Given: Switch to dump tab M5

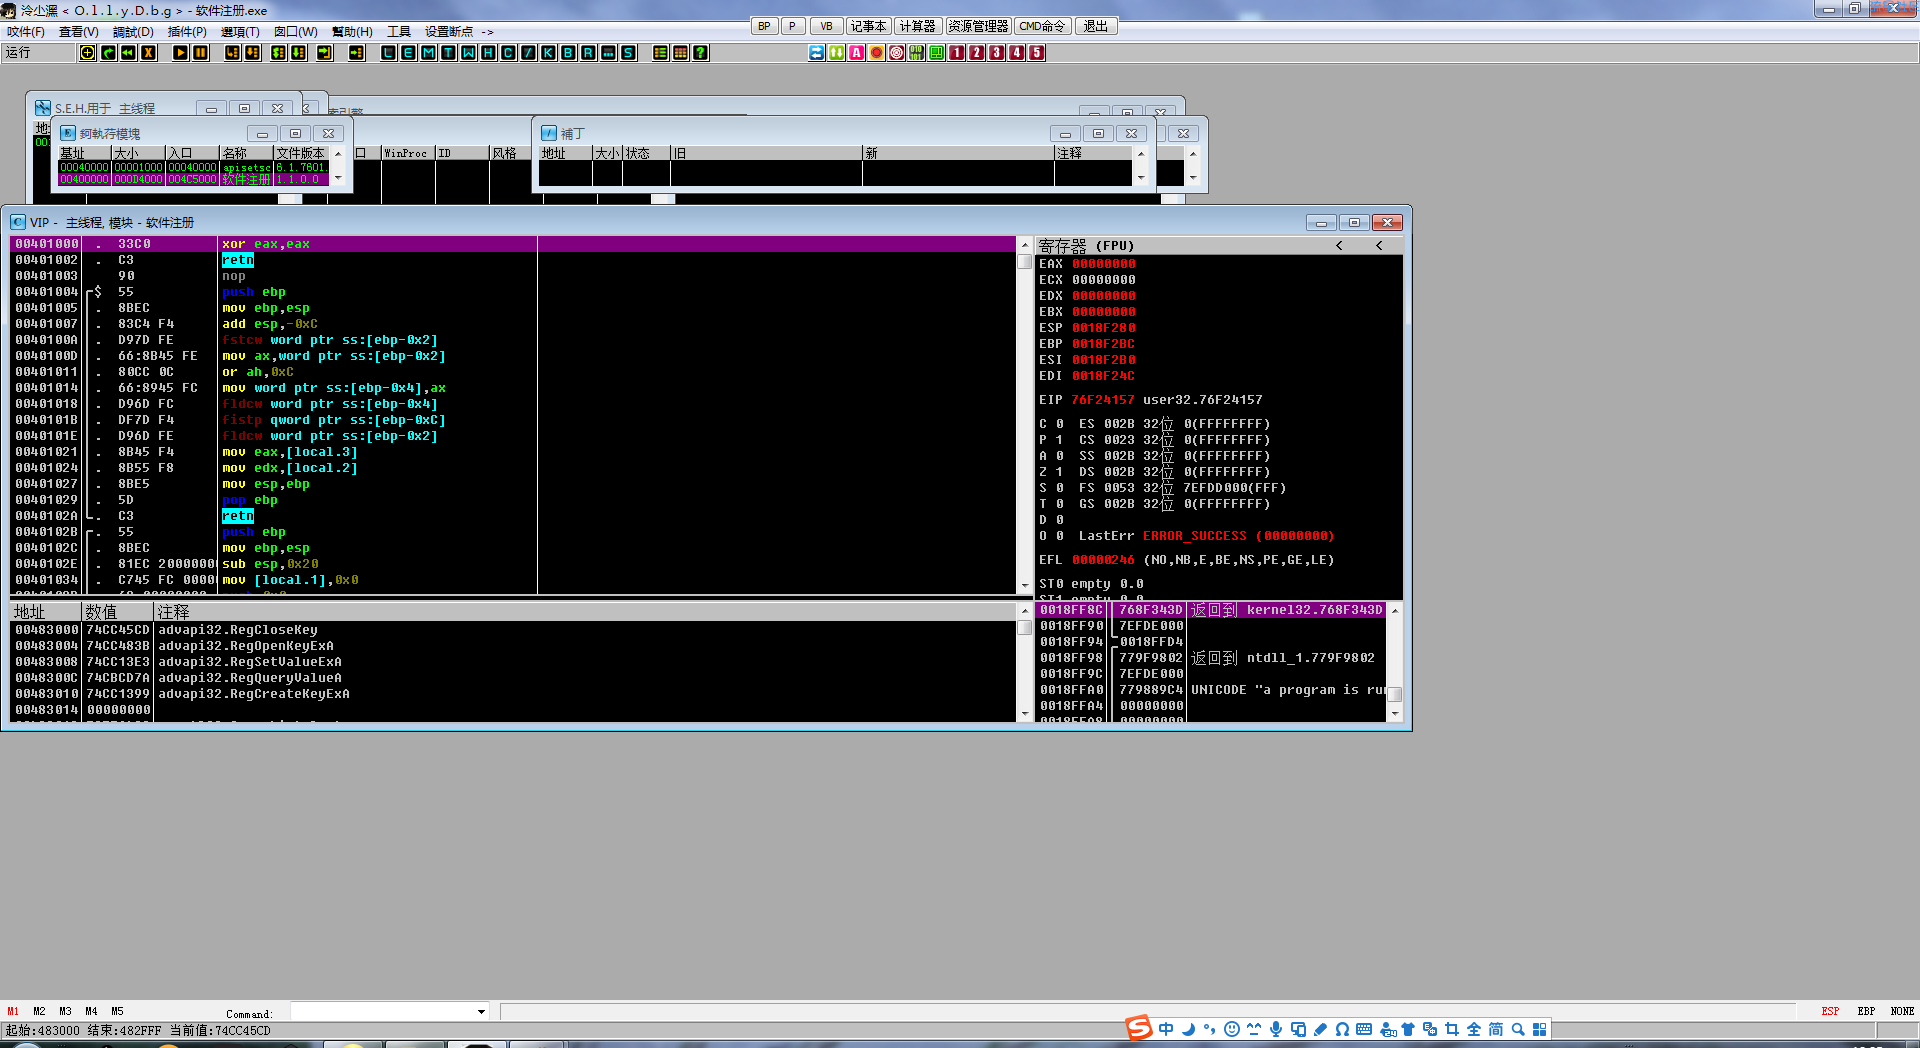Looking at the screenshot, I should point(117,1012).
